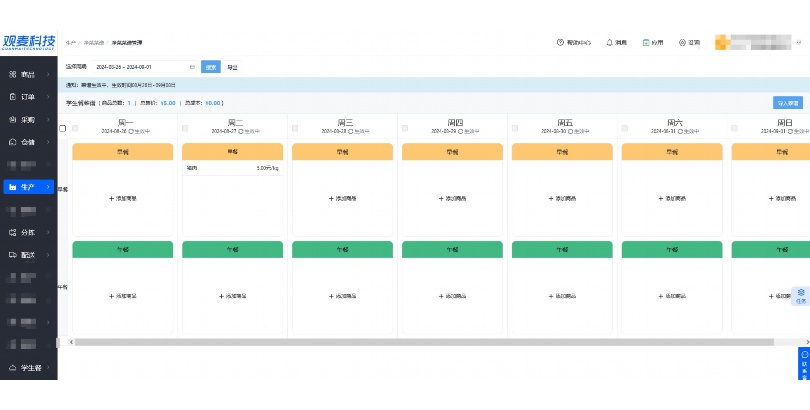The width and height of the screenshot is (810, 410).
Task: Check the 周四 column checkbox
Action: point(405,128)
